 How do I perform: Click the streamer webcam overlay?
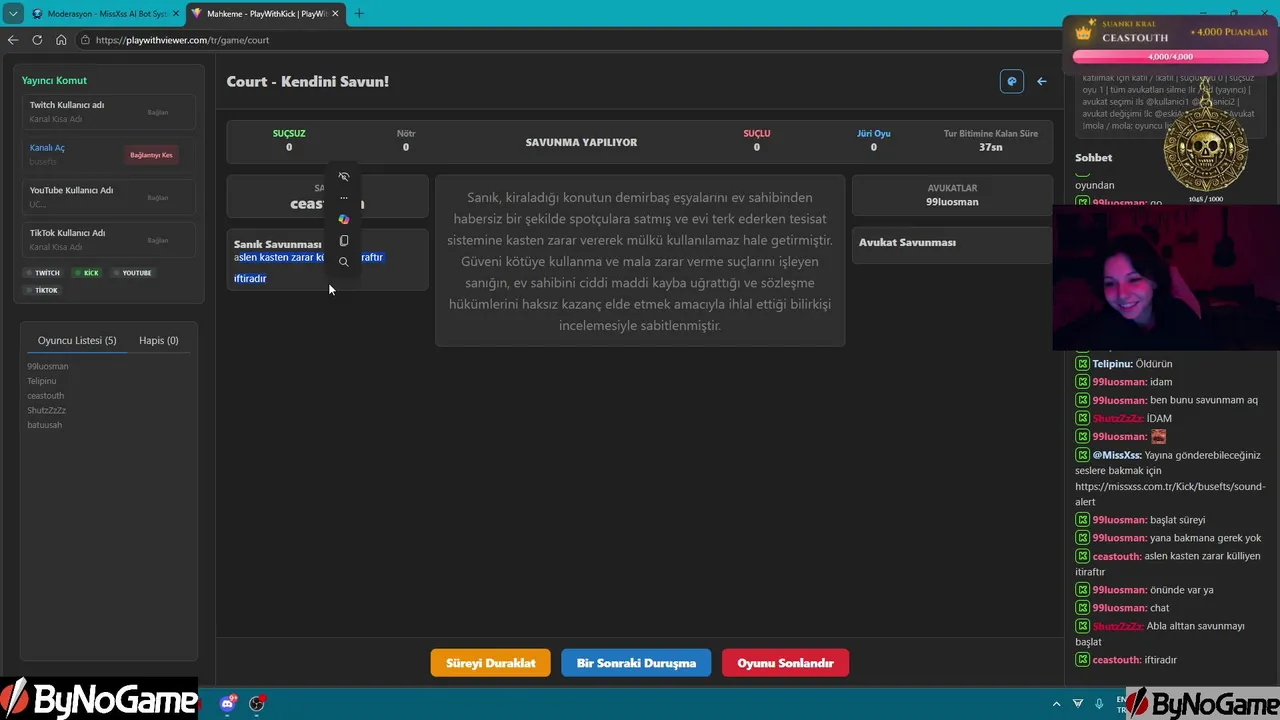(x=1166, y=277)
